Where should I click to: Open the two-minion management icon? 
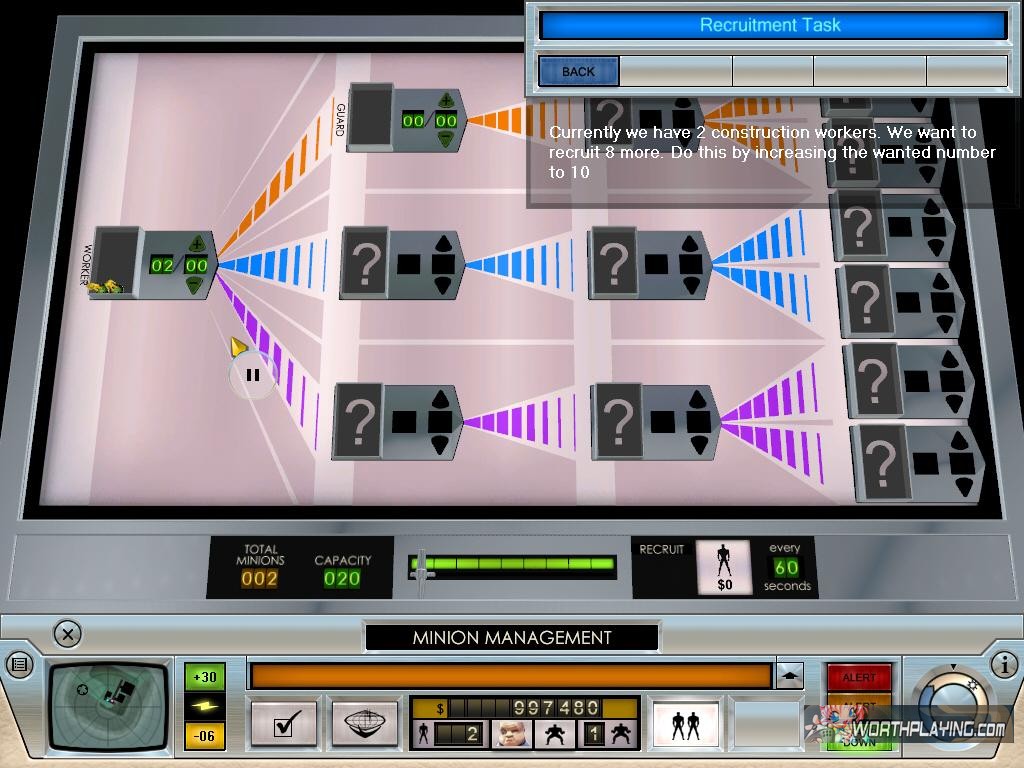tap(686, 723)
